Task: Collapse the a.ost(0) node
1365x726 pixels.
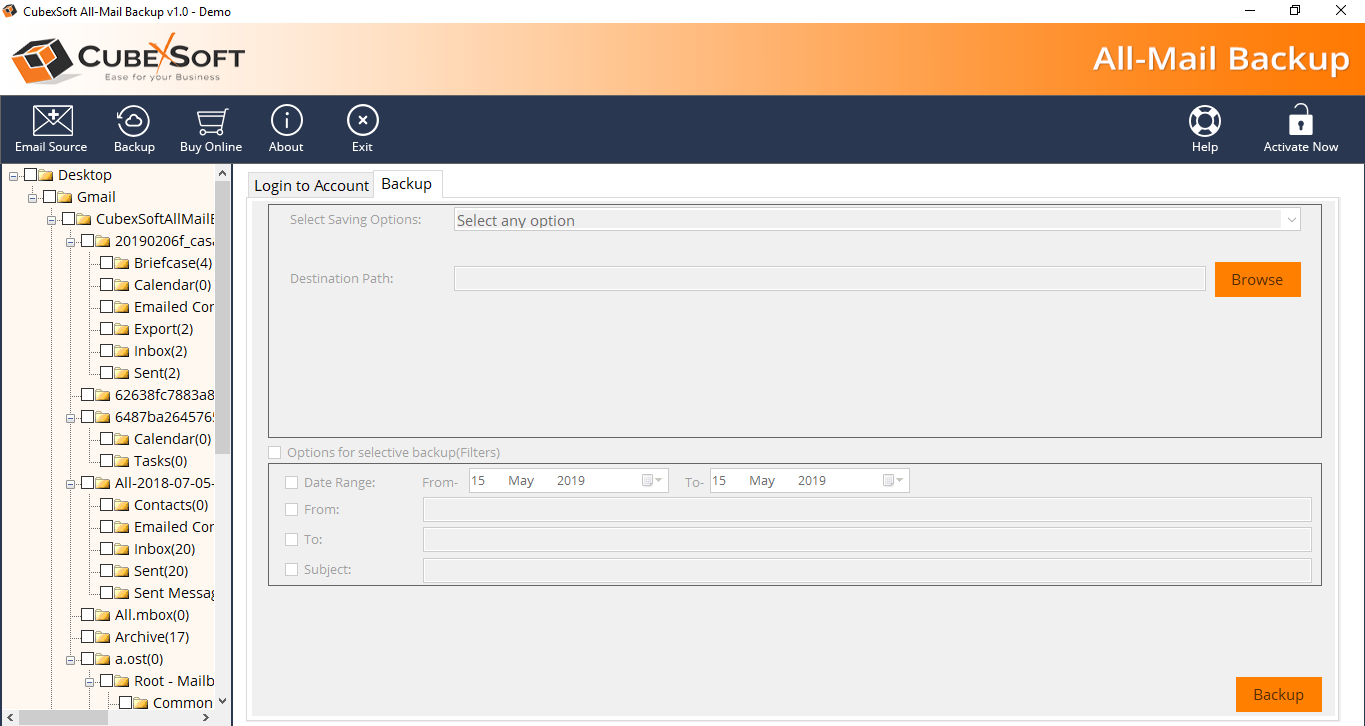Action: point(71,660)
